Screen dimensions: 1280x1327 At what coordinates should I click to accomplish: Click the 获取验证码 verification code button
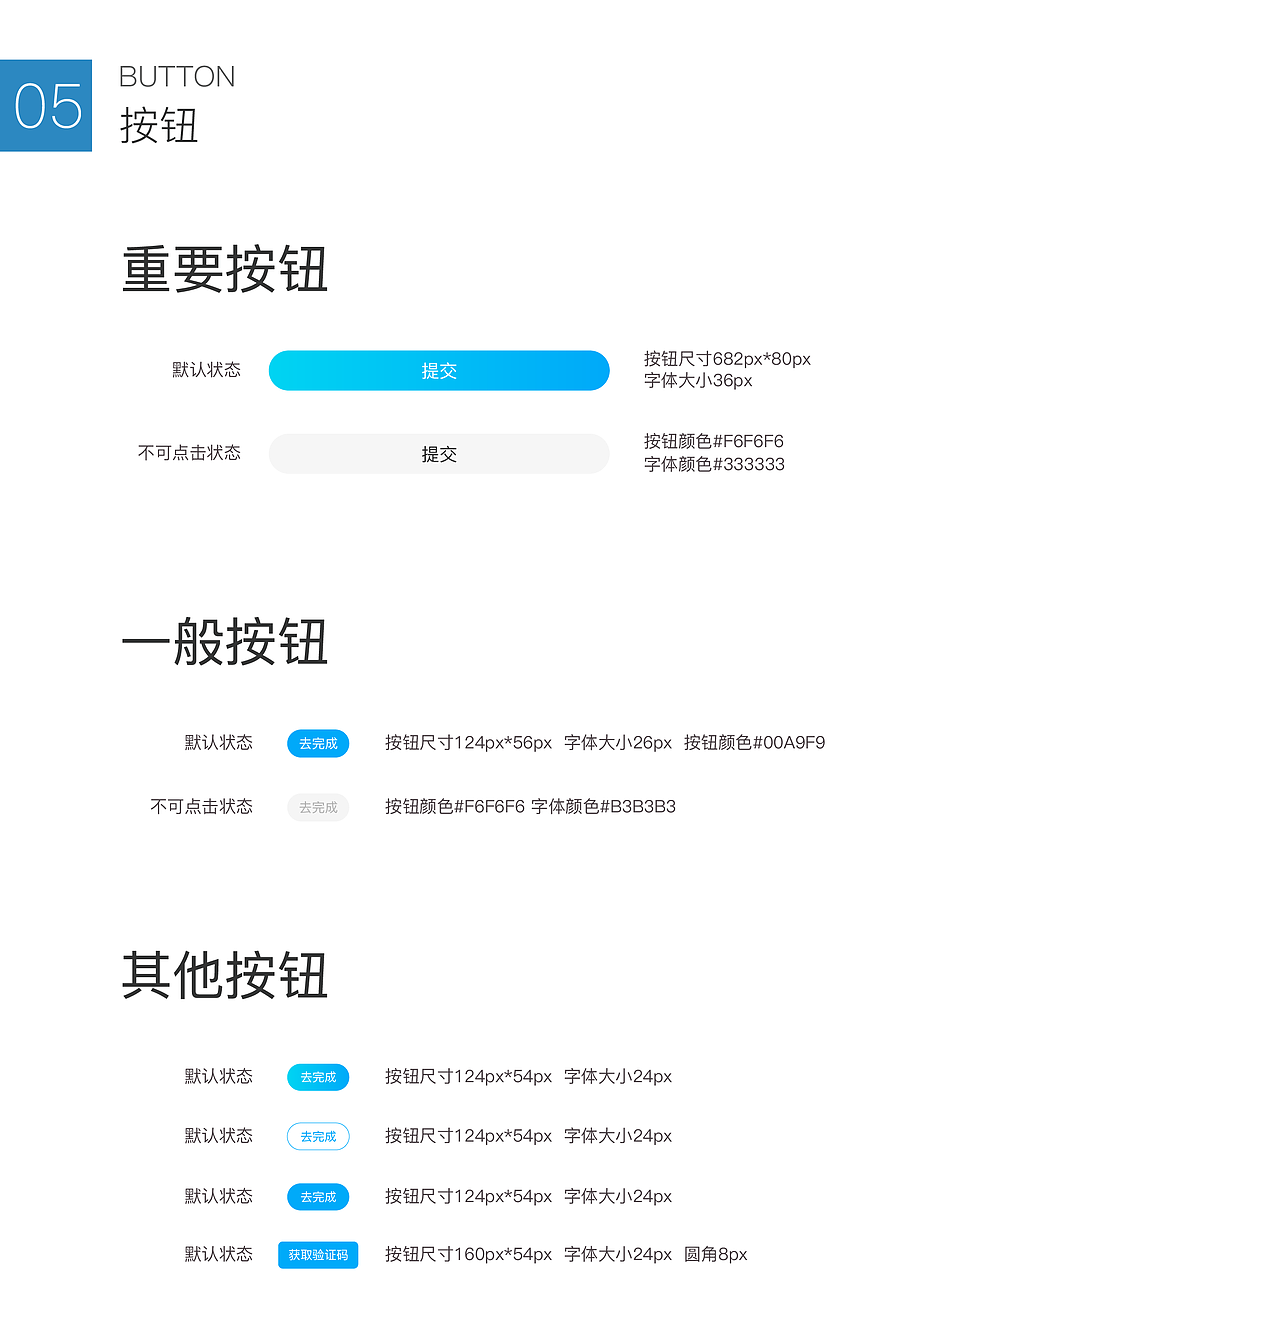[318, 1255]
